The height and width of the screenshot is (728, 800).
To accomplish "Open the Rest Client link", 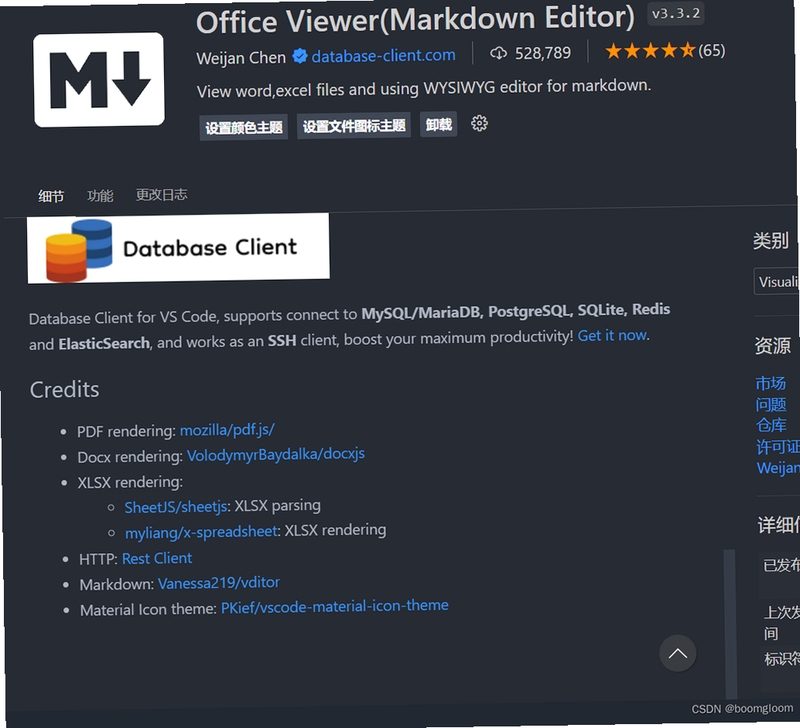I will point(157,559).
